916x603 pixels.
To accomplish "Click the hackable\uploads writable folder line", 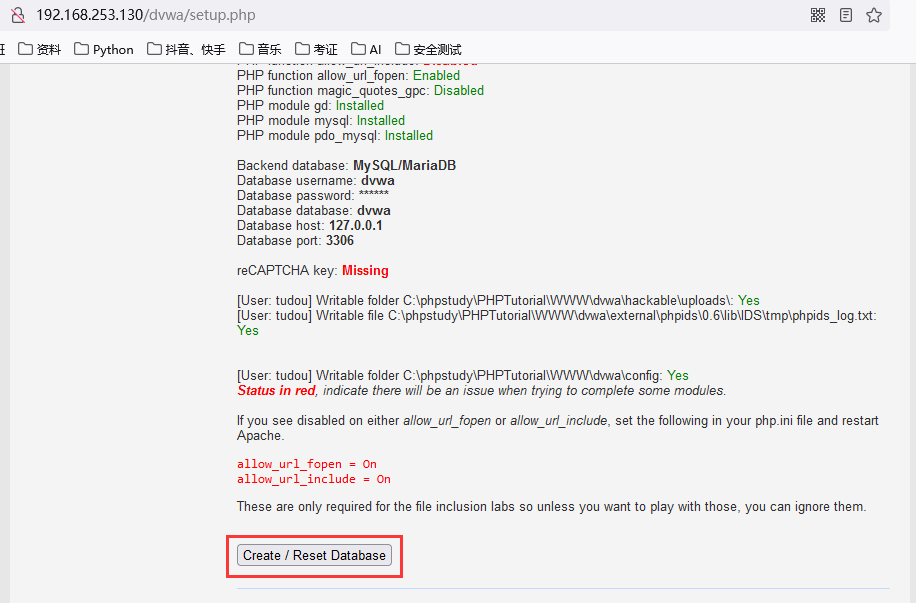I will point(498,300).
